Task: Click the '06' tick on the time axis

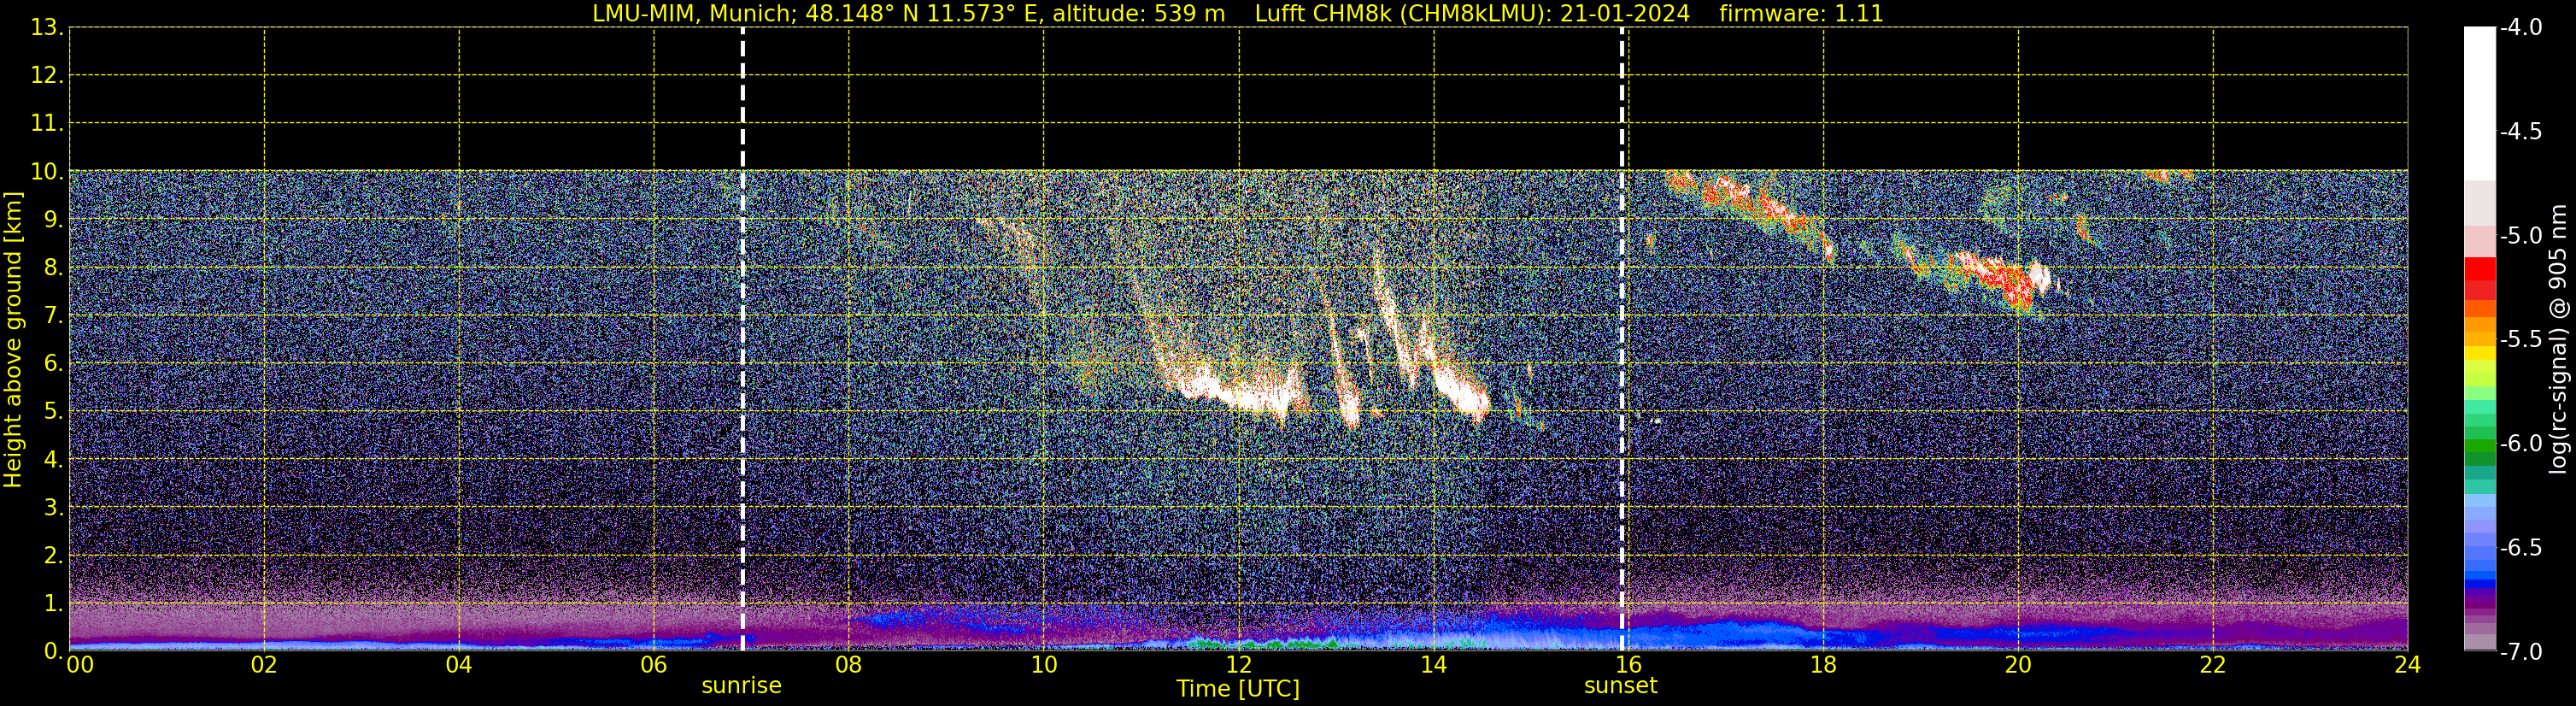Action: (654, 665)
